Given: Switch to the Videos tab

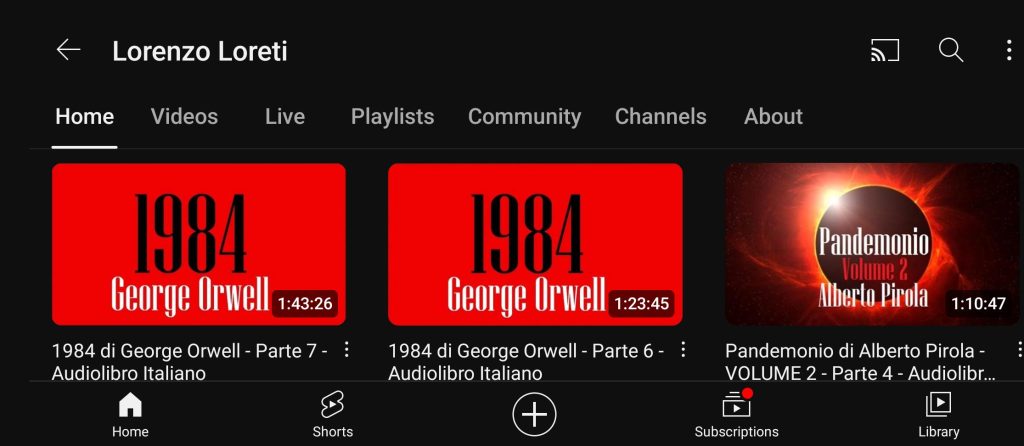Looking at the screenshot, I should pyautogui.click(x=184, y=117).
